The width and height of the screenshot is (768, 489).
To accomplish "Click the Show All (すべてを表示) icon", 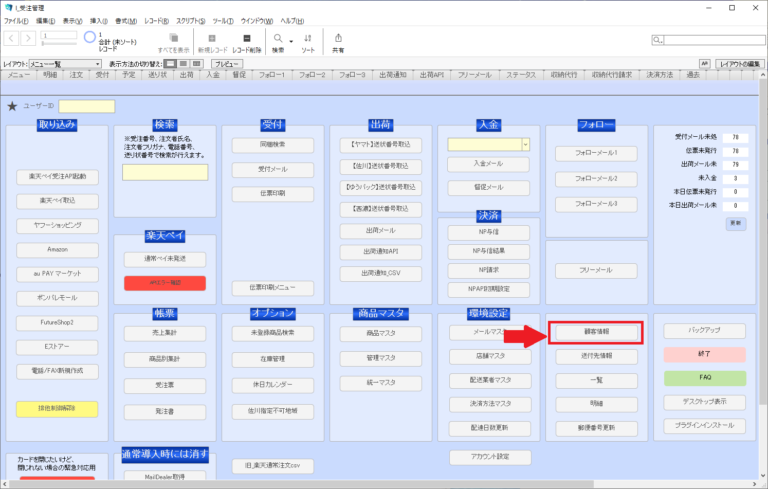I will pos(173,37).
